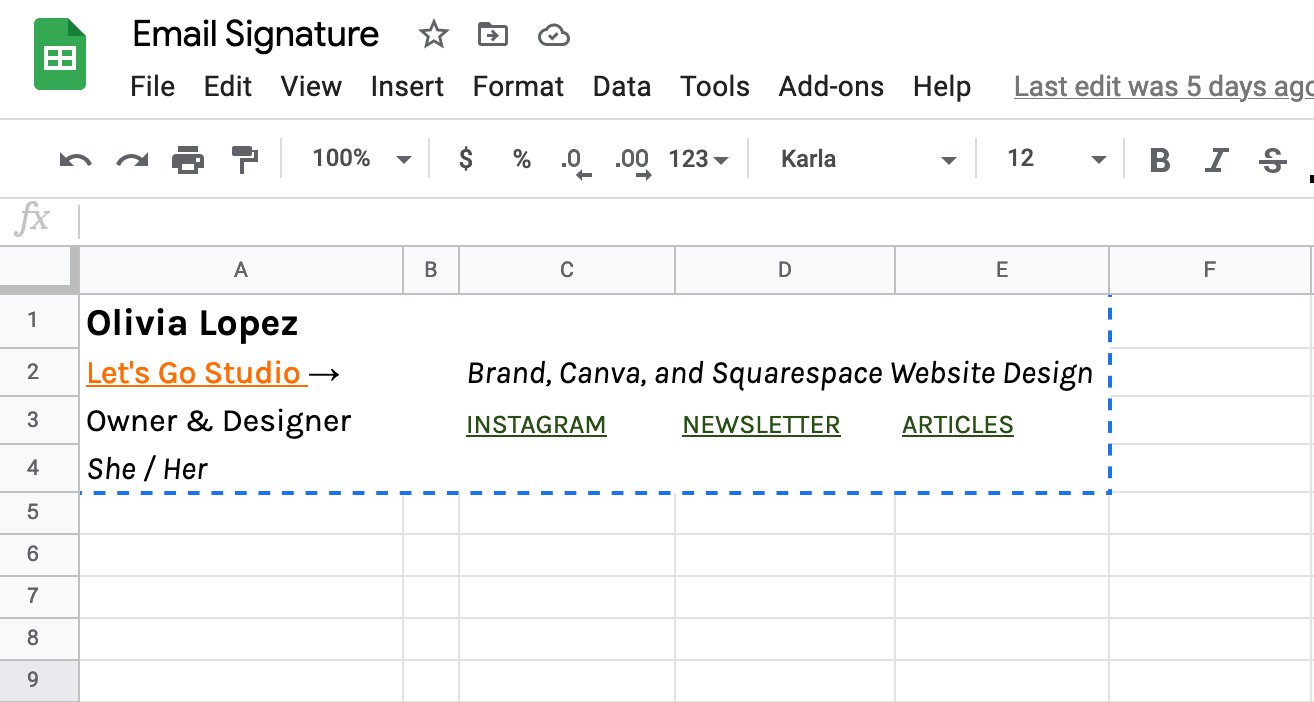Open the Google Sheets home icon
The height and width of the screenshot is (702, 1314).
(x=60, y=56)
